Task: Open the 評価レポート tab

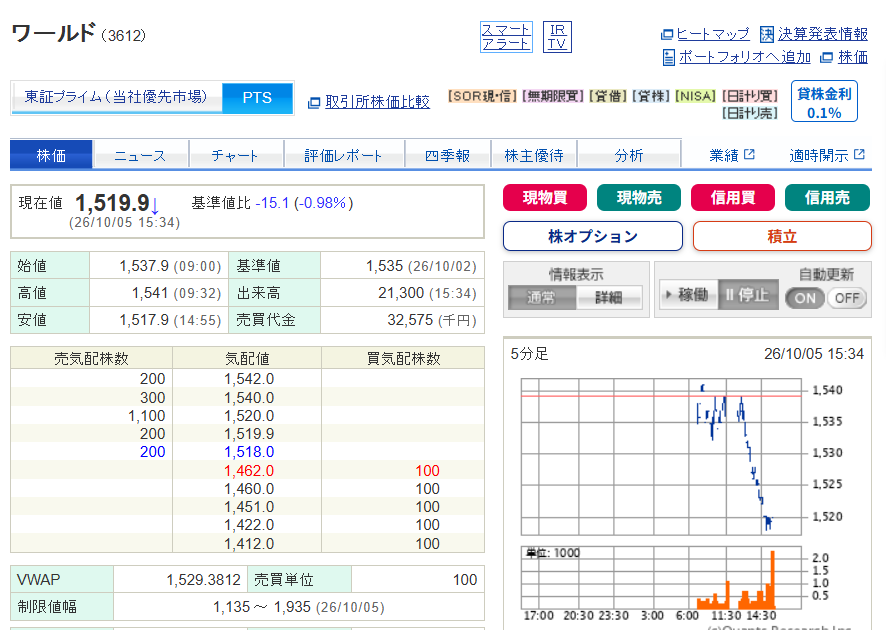Action: coord(344,155)
